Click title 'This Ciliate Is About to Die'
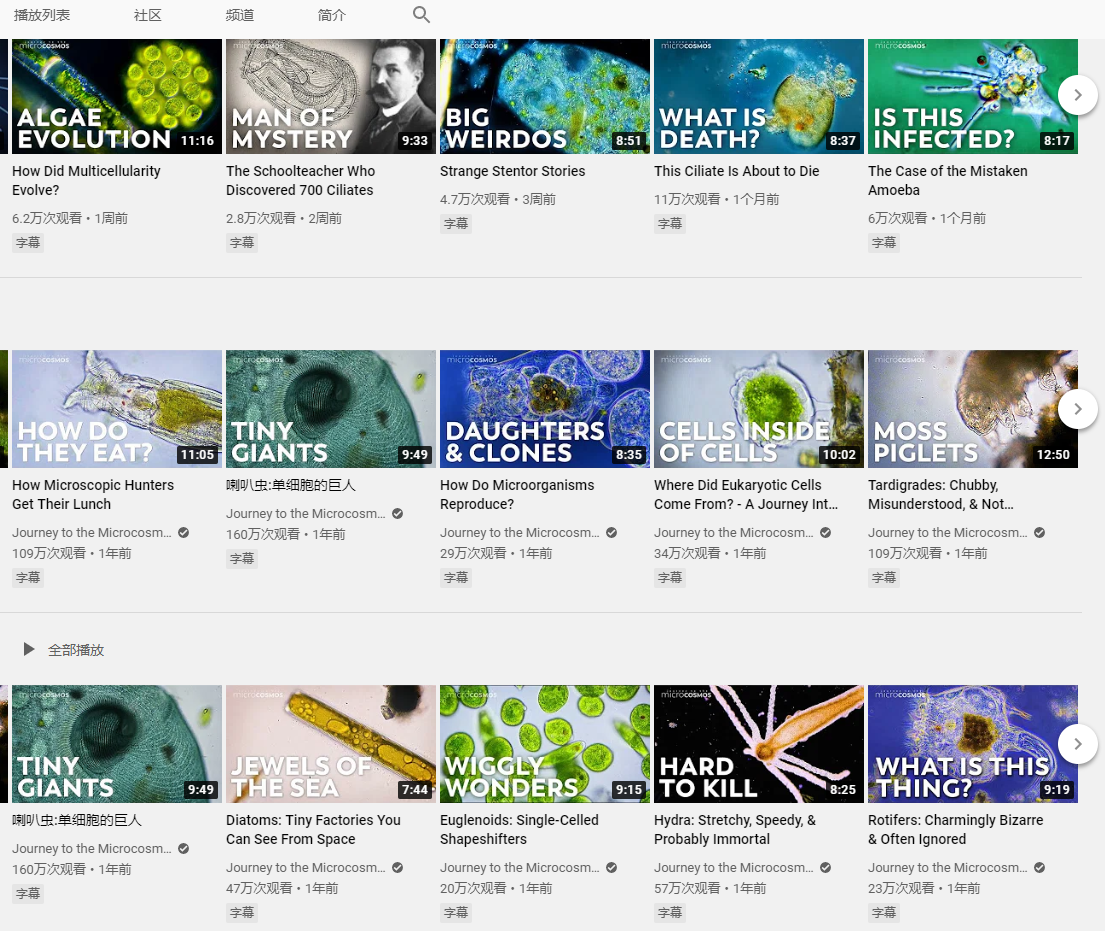The width and height of the screenshot is (1105, 931). point(736,171)
